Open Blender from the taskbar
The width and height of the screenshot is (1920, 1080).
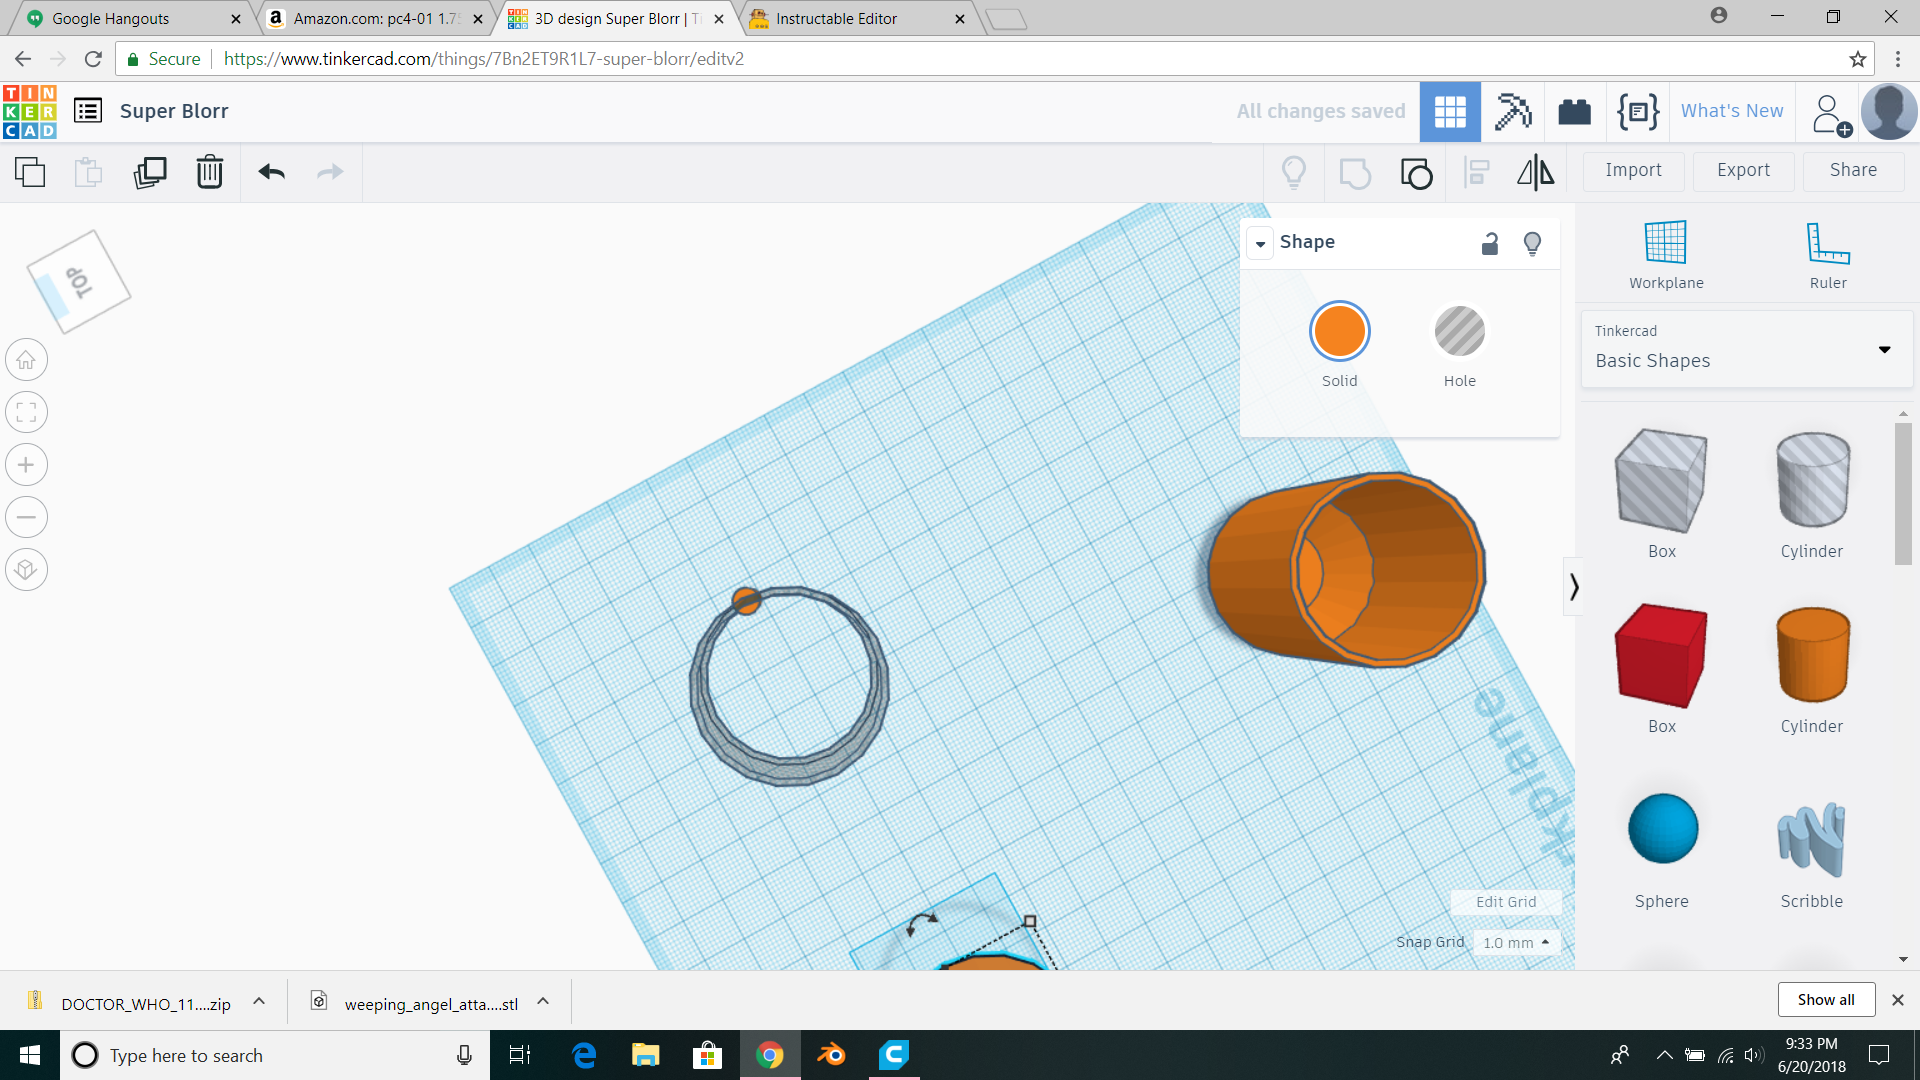(x=831, y=1055)
